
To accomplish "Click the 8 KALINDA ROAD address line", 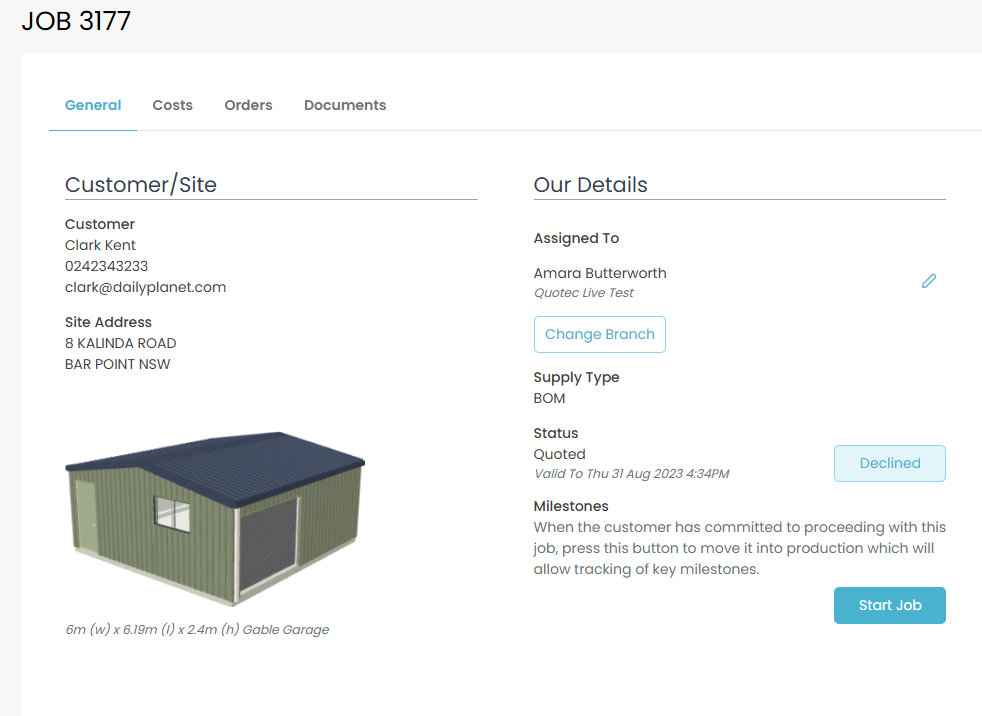I will (120, 343).
